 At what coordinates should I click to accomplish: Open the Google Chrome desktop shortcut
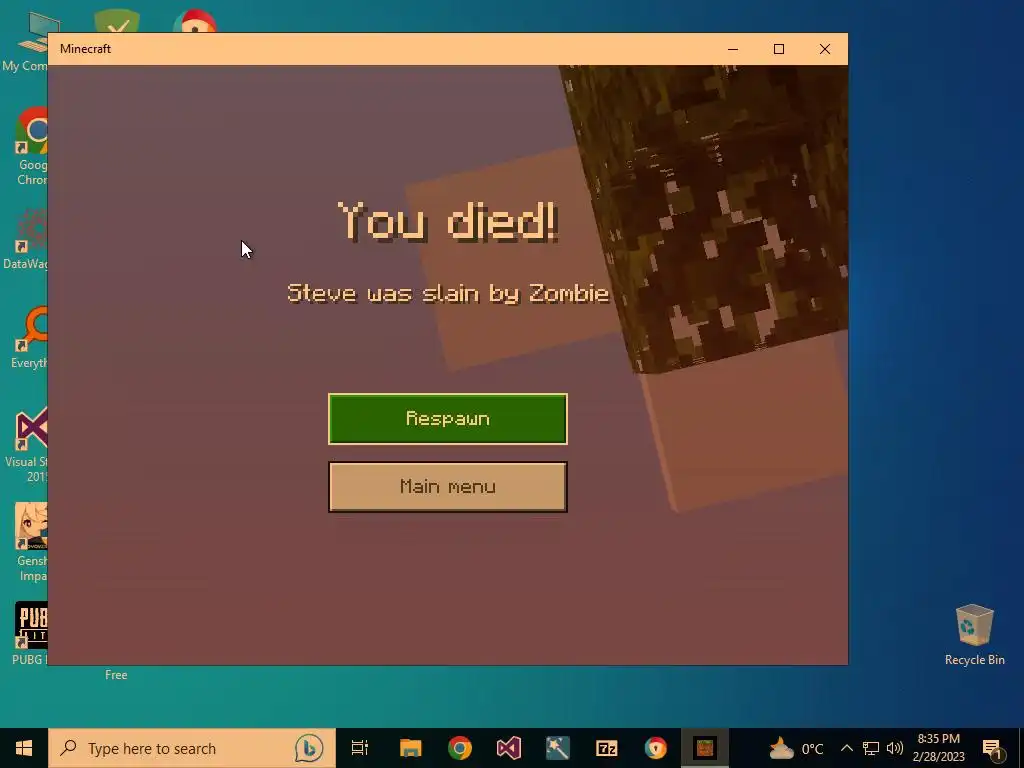click(x=30, y=147)
